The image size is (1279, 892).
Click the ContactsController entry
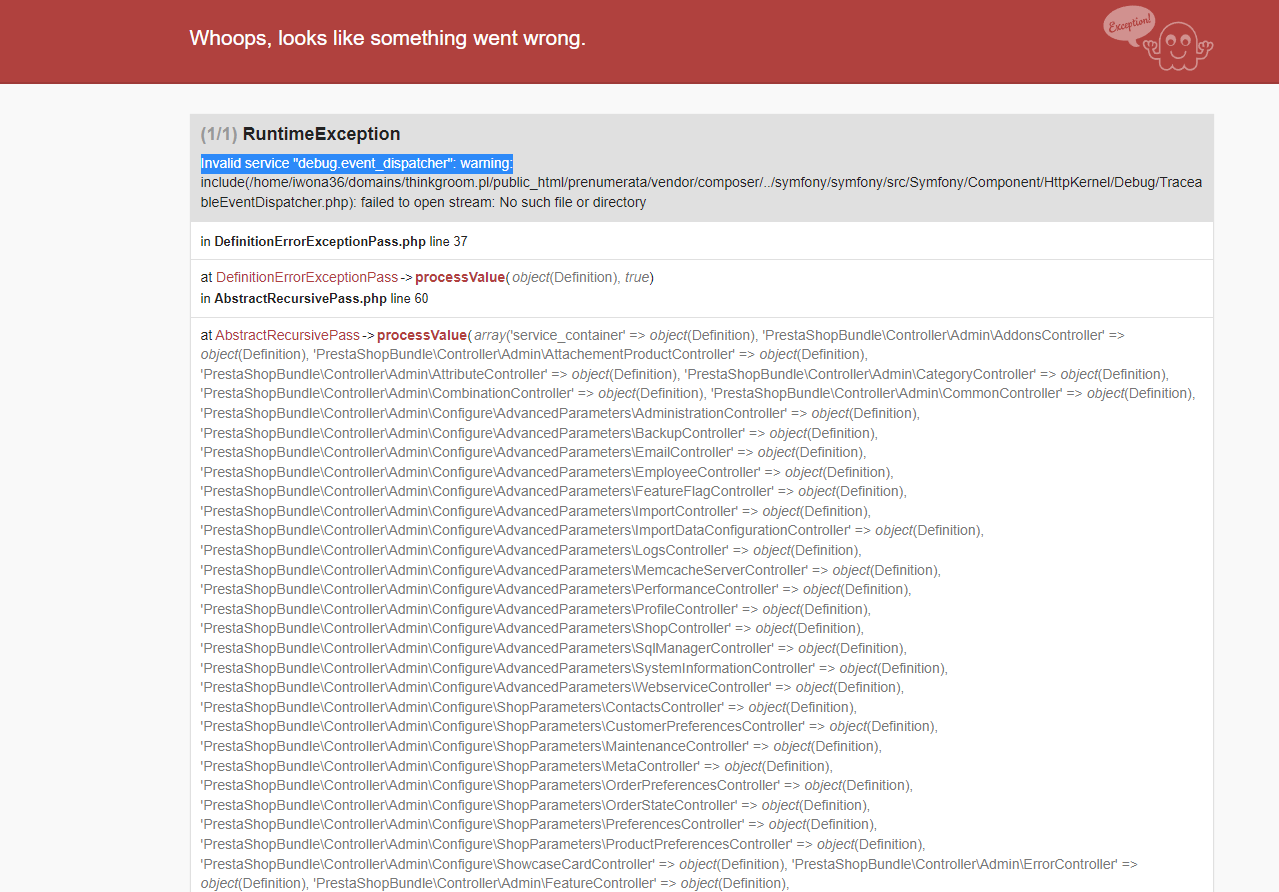(462, 707)
